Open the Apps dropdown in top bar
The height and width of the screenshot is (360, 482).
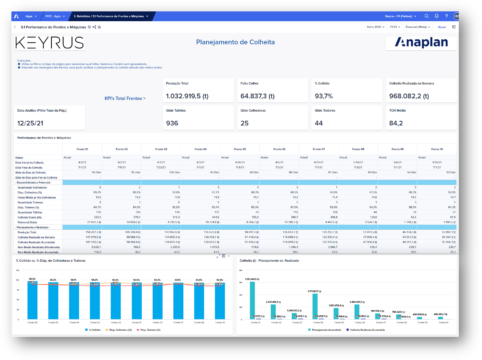(31, 16)
